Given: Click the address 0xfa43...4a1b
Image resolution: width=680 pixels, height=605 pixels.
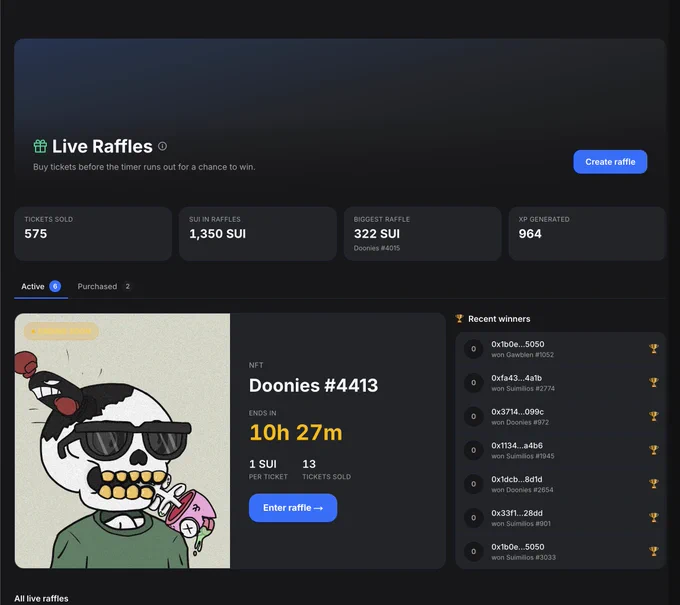Looking at the screenshot, I should click(517, 378).
